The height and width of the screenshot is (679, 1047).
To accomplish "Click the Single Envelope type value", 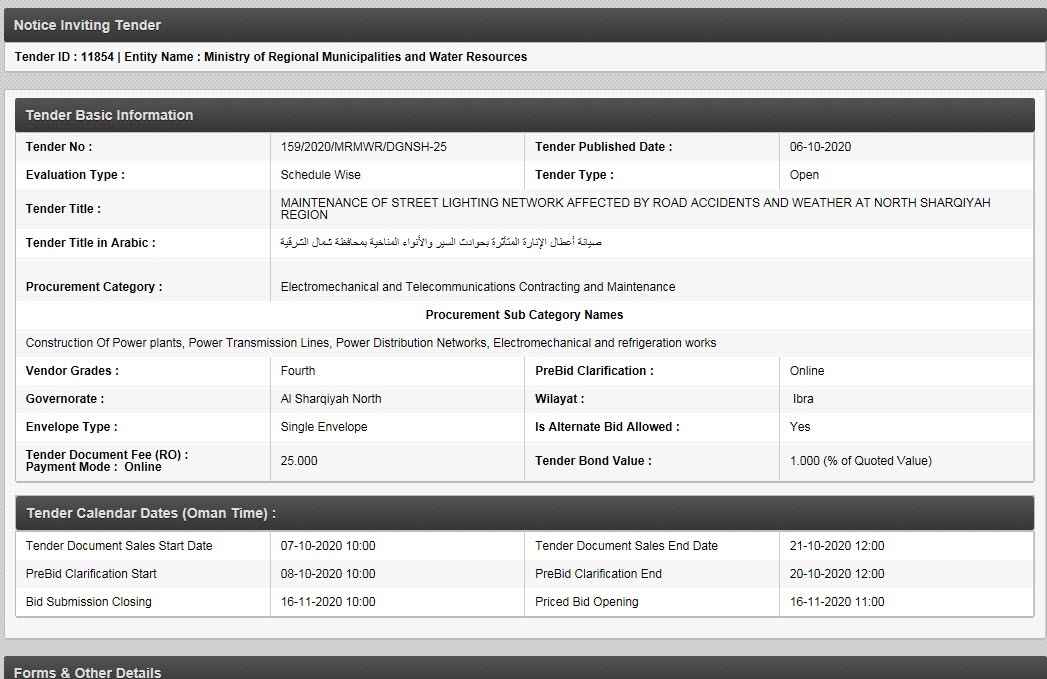I will point(324,427).
